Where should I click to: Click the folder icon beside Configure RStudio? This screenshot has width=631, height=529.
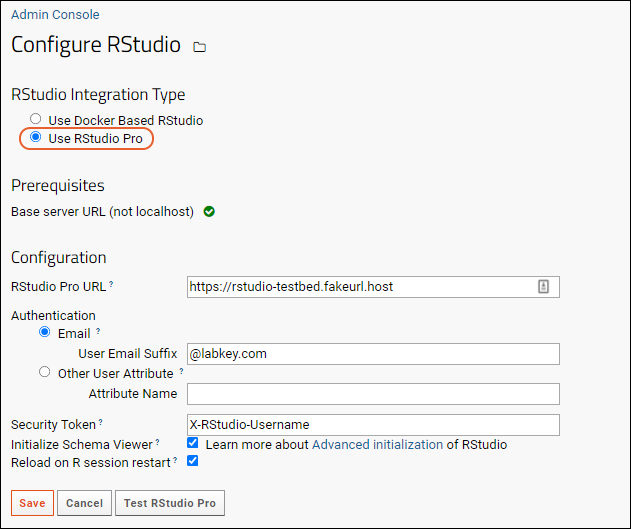point(199,47)
